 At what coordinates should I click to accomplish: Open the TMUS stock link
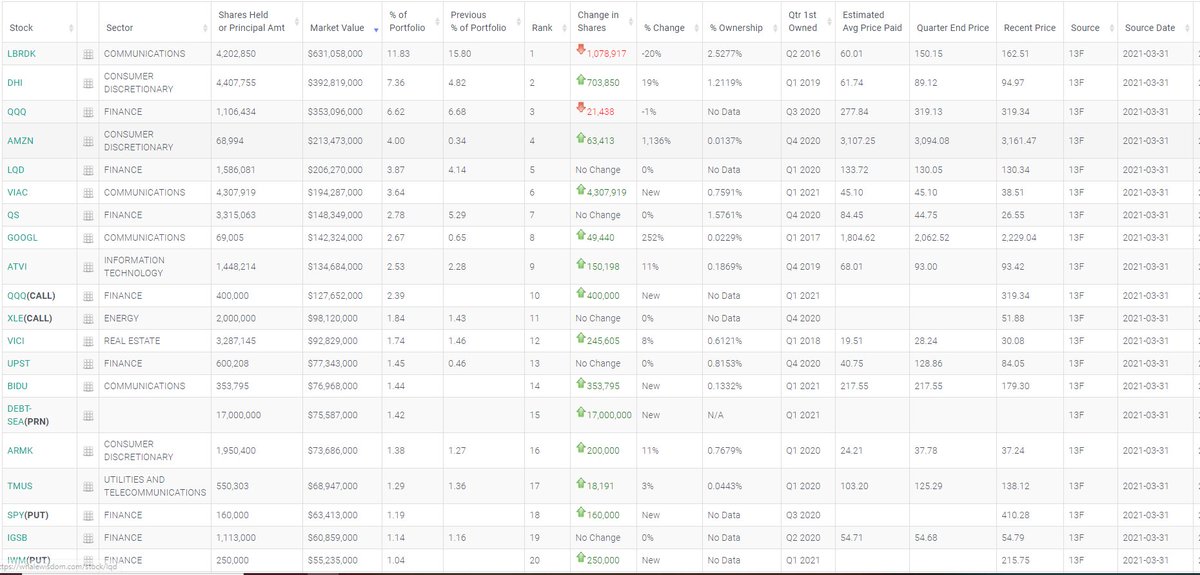(x=18, y=486)
